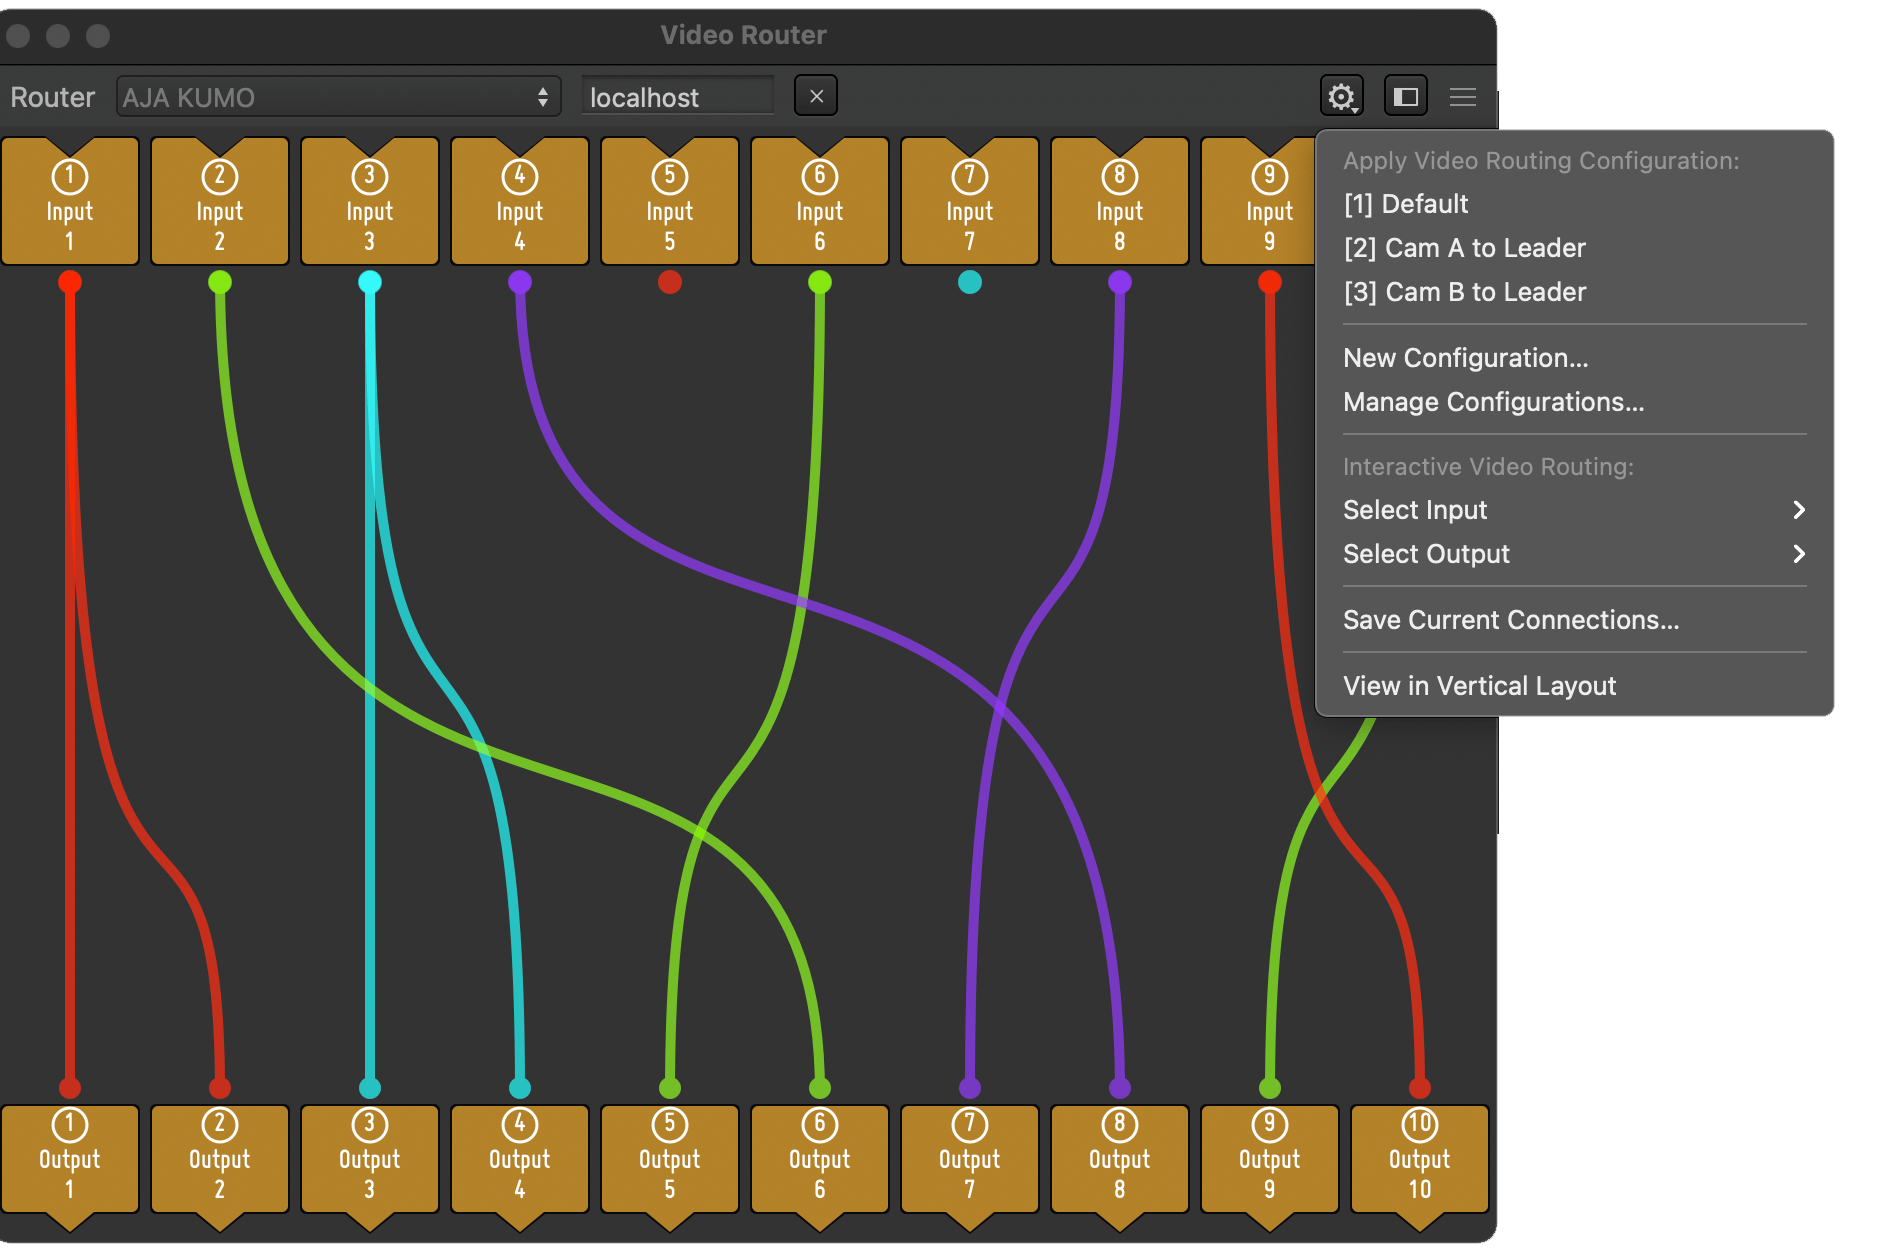Select the Output 10 destination block
The height and width of the screenshot is (1256, 1897).
pyautogui.click(x=1419, y=1160)
